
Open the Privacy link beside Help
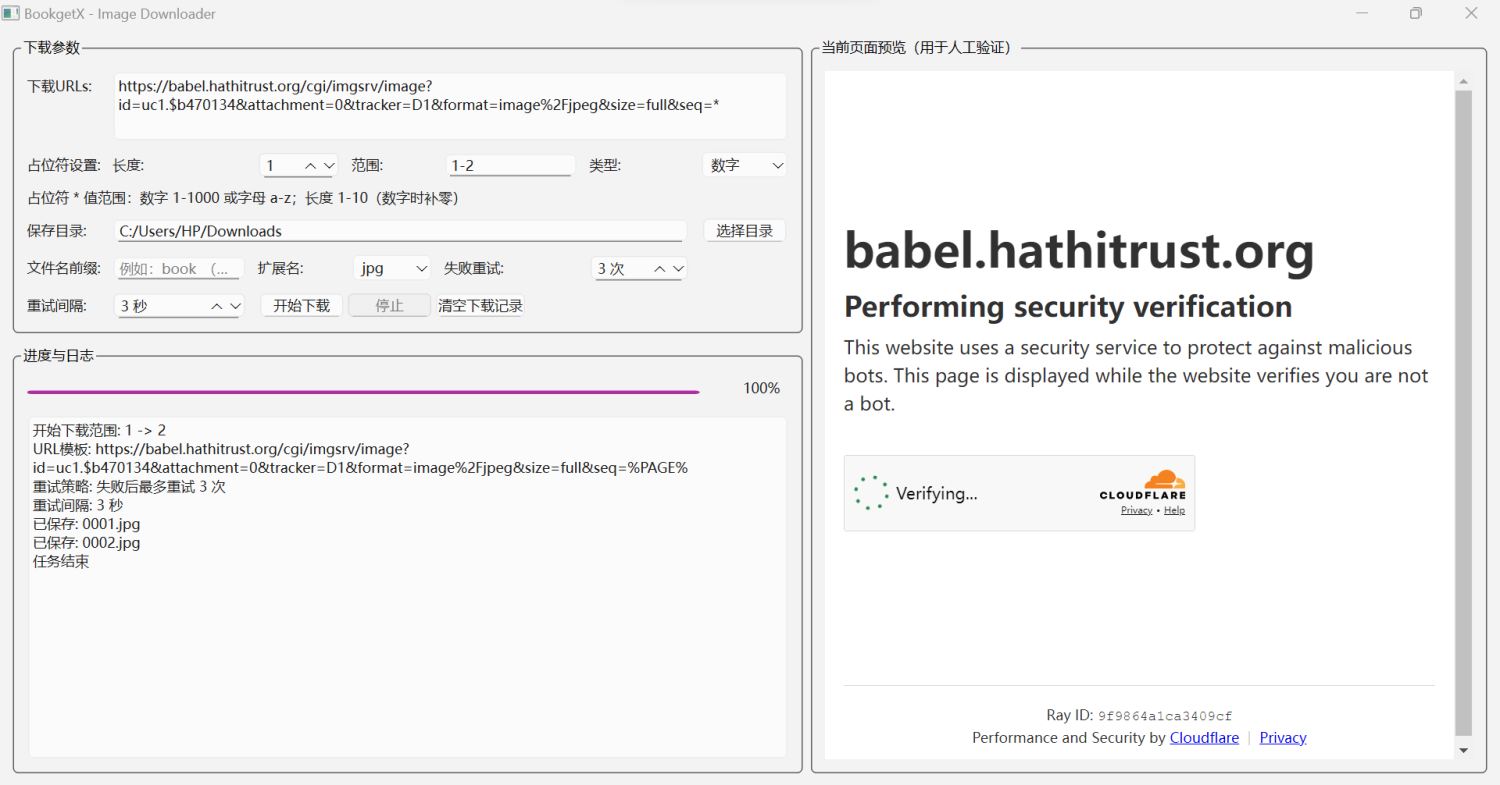pos(1137,510)
